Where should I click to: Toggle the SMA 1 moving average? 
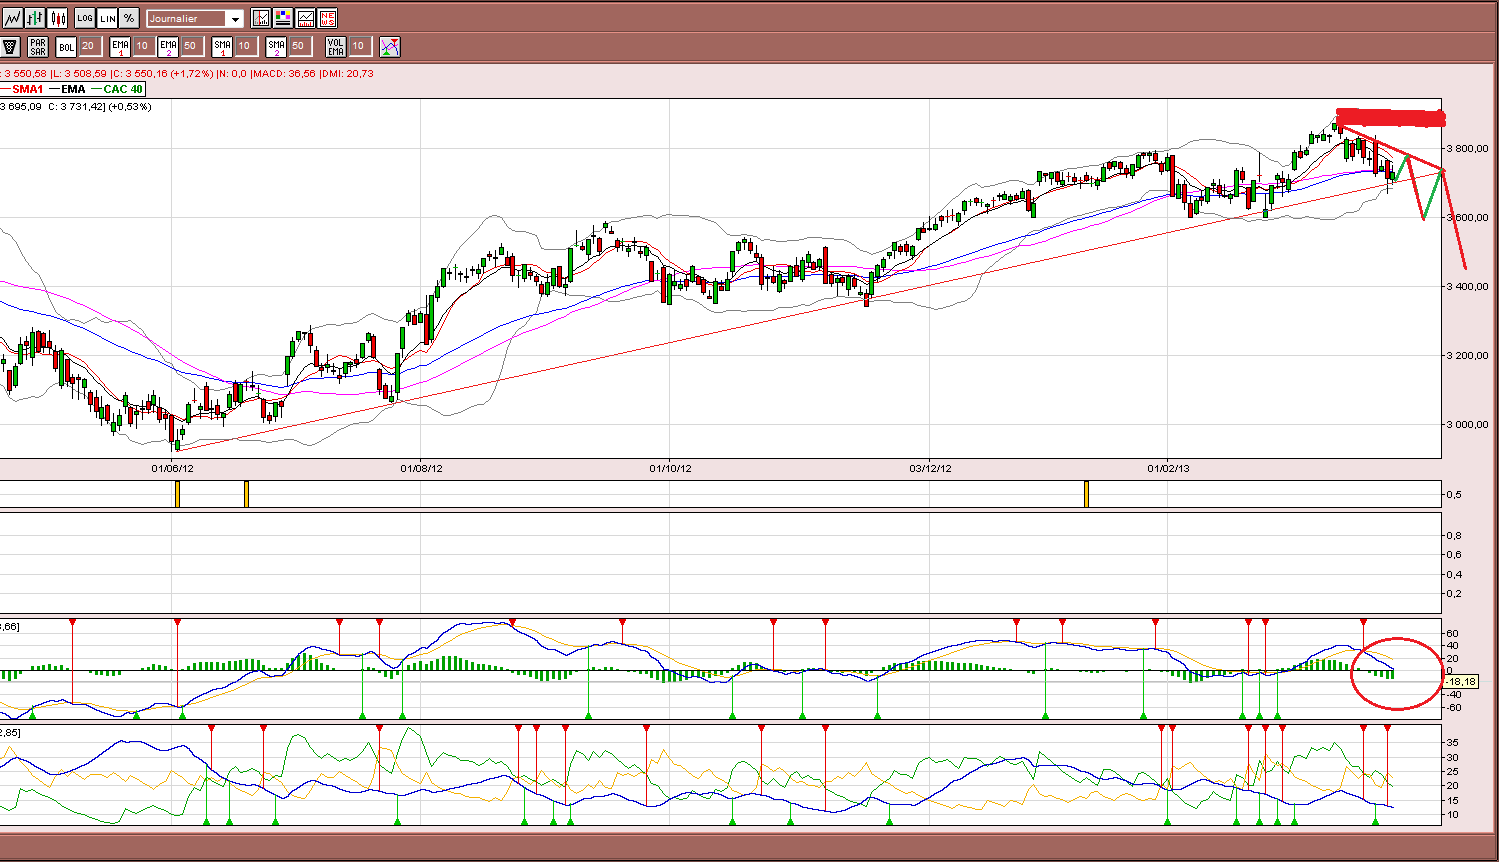click(x=223, y=46)
